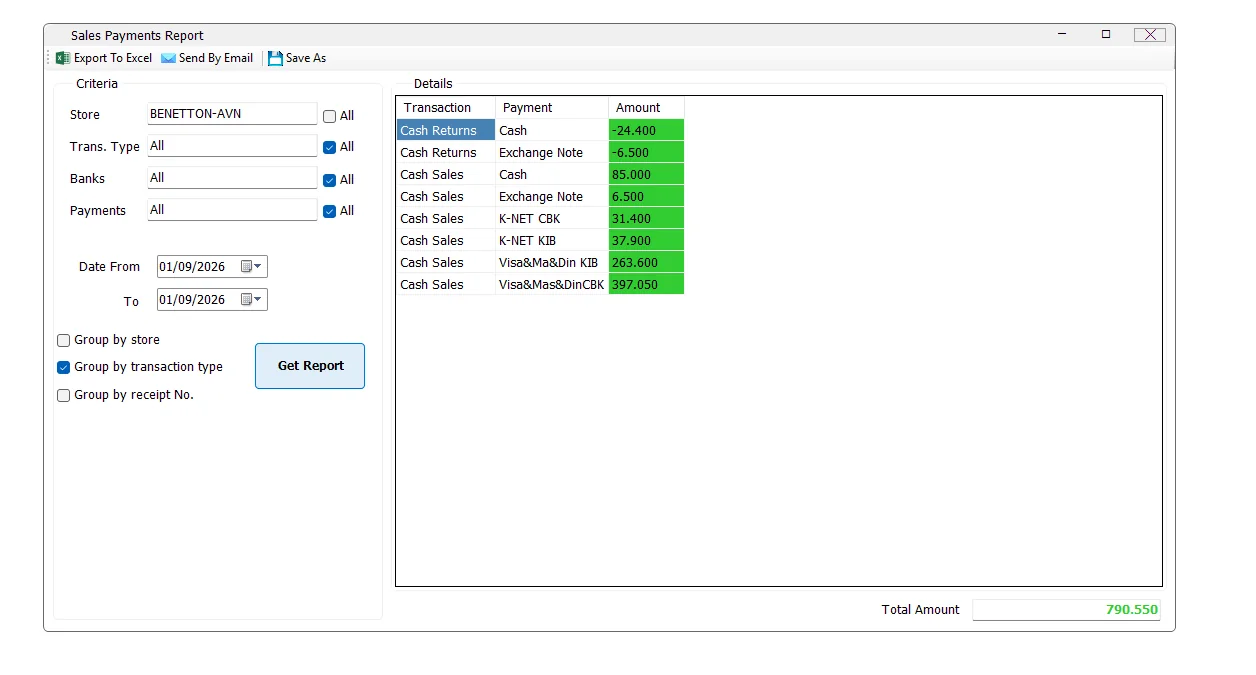Click the Payments input field
The height and width of the screenshot is (675, 1256).
[x=232, y=210]
